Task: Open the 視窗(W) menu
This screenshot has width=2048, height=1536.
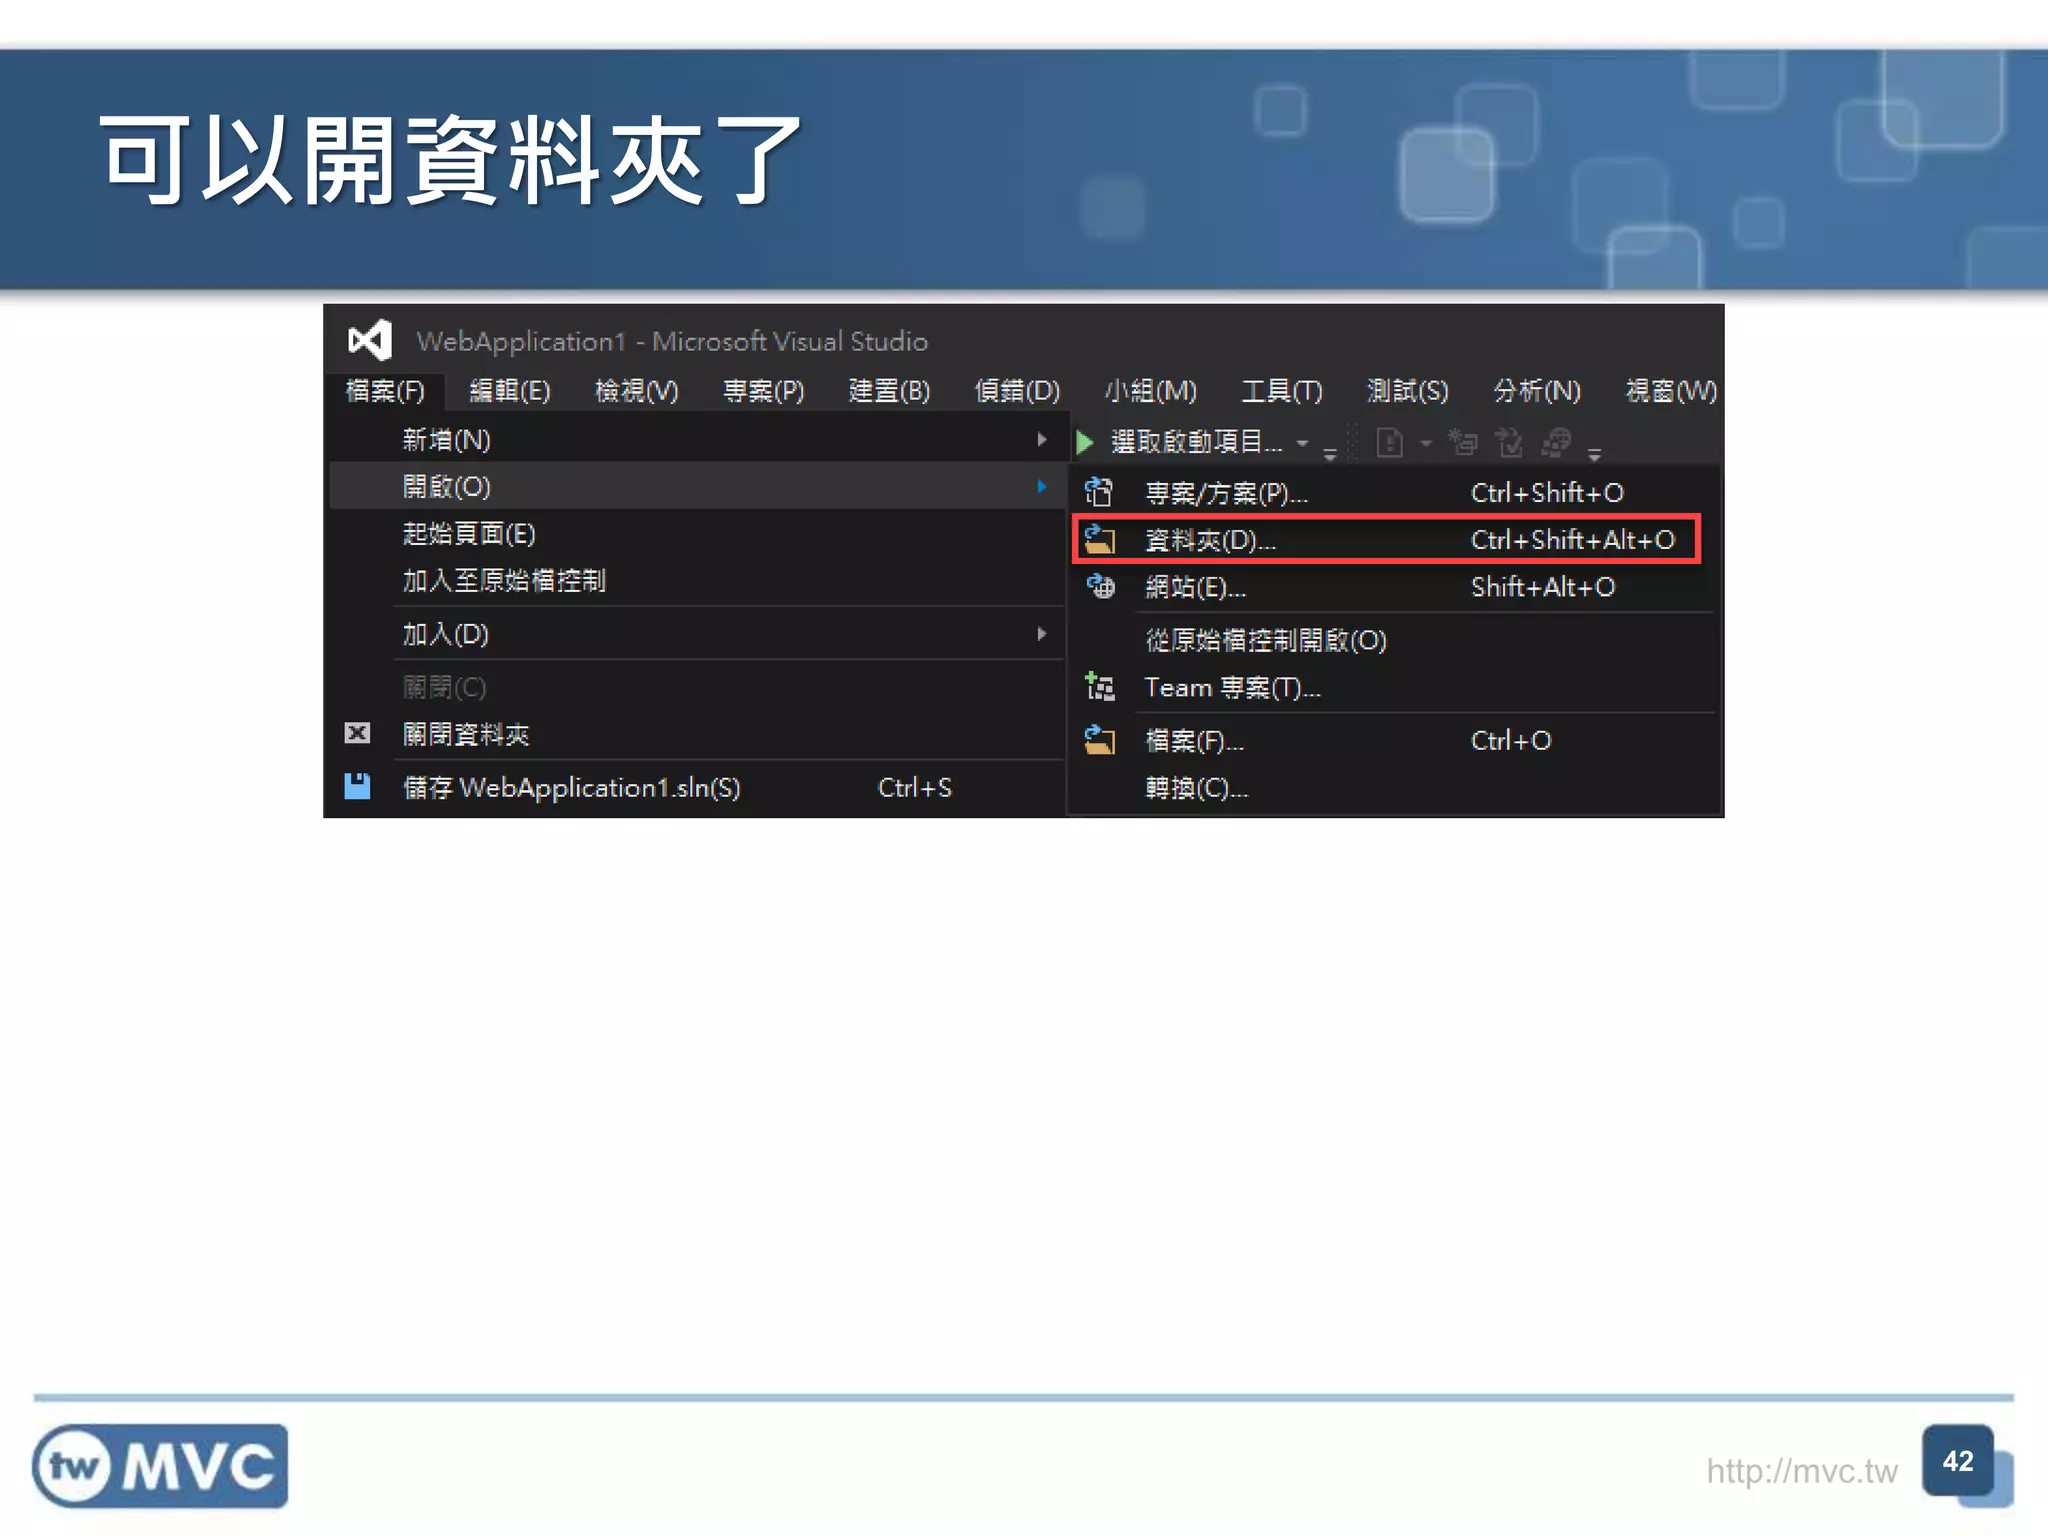Action: click(x=1670, y=391)
